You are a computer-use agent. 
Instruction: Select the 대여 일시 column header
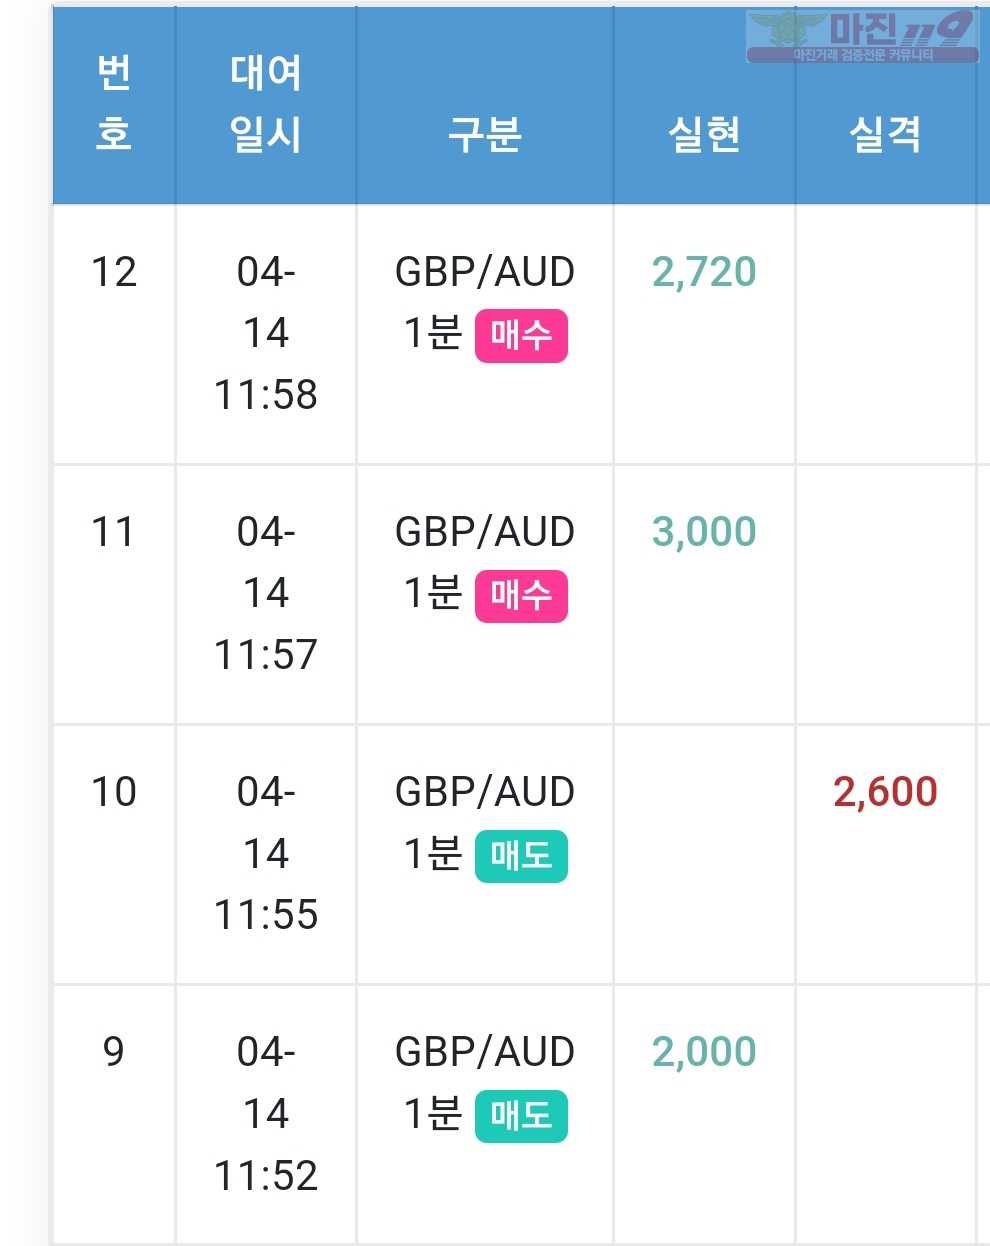point(266,103)
